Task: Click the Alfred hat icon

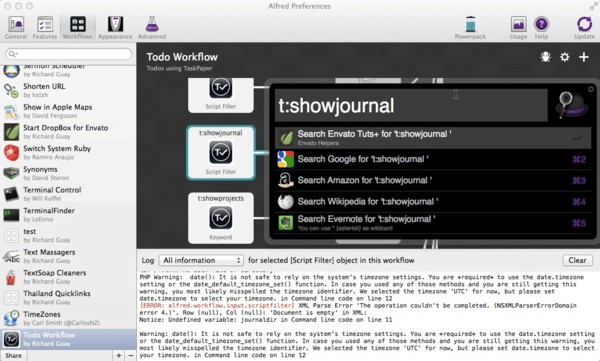Action: pos(571,105)
